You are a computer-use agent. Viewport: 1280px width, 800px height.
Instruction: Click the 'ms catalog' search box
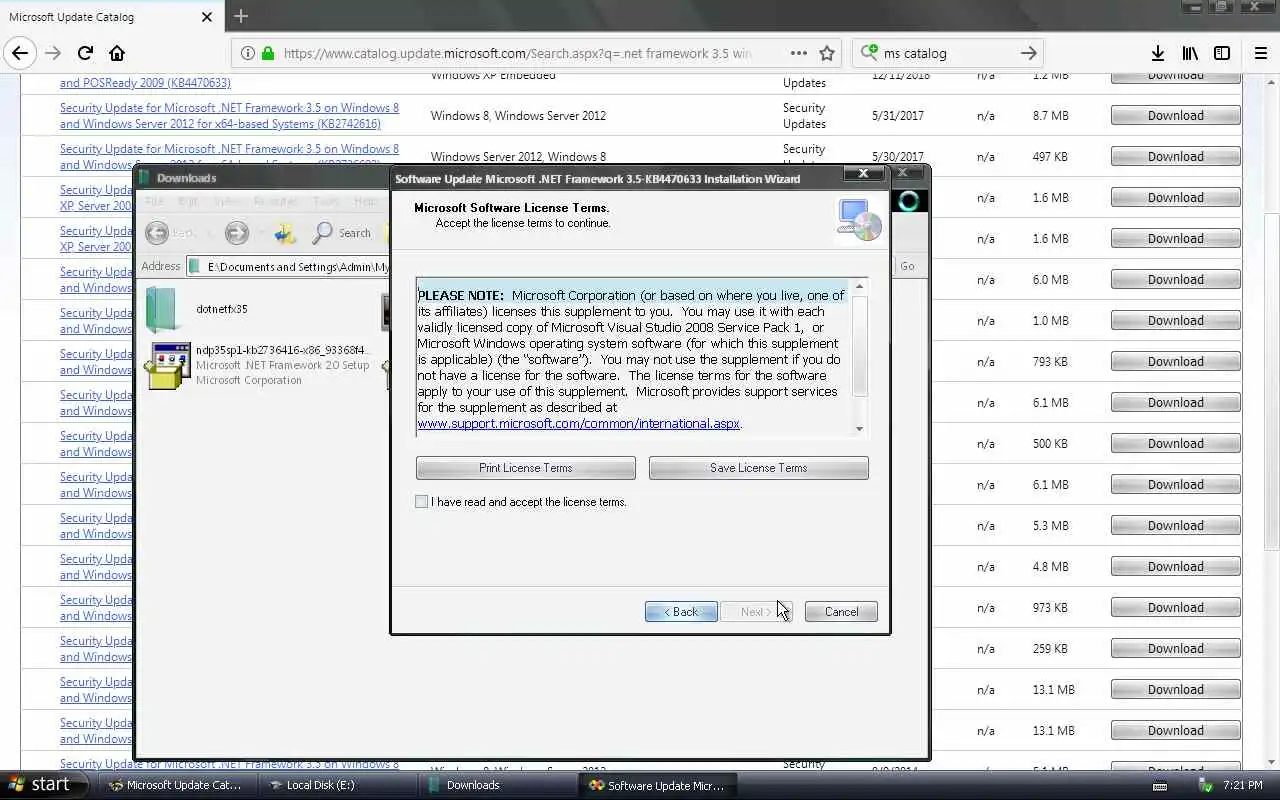click(x=948, y=53)
